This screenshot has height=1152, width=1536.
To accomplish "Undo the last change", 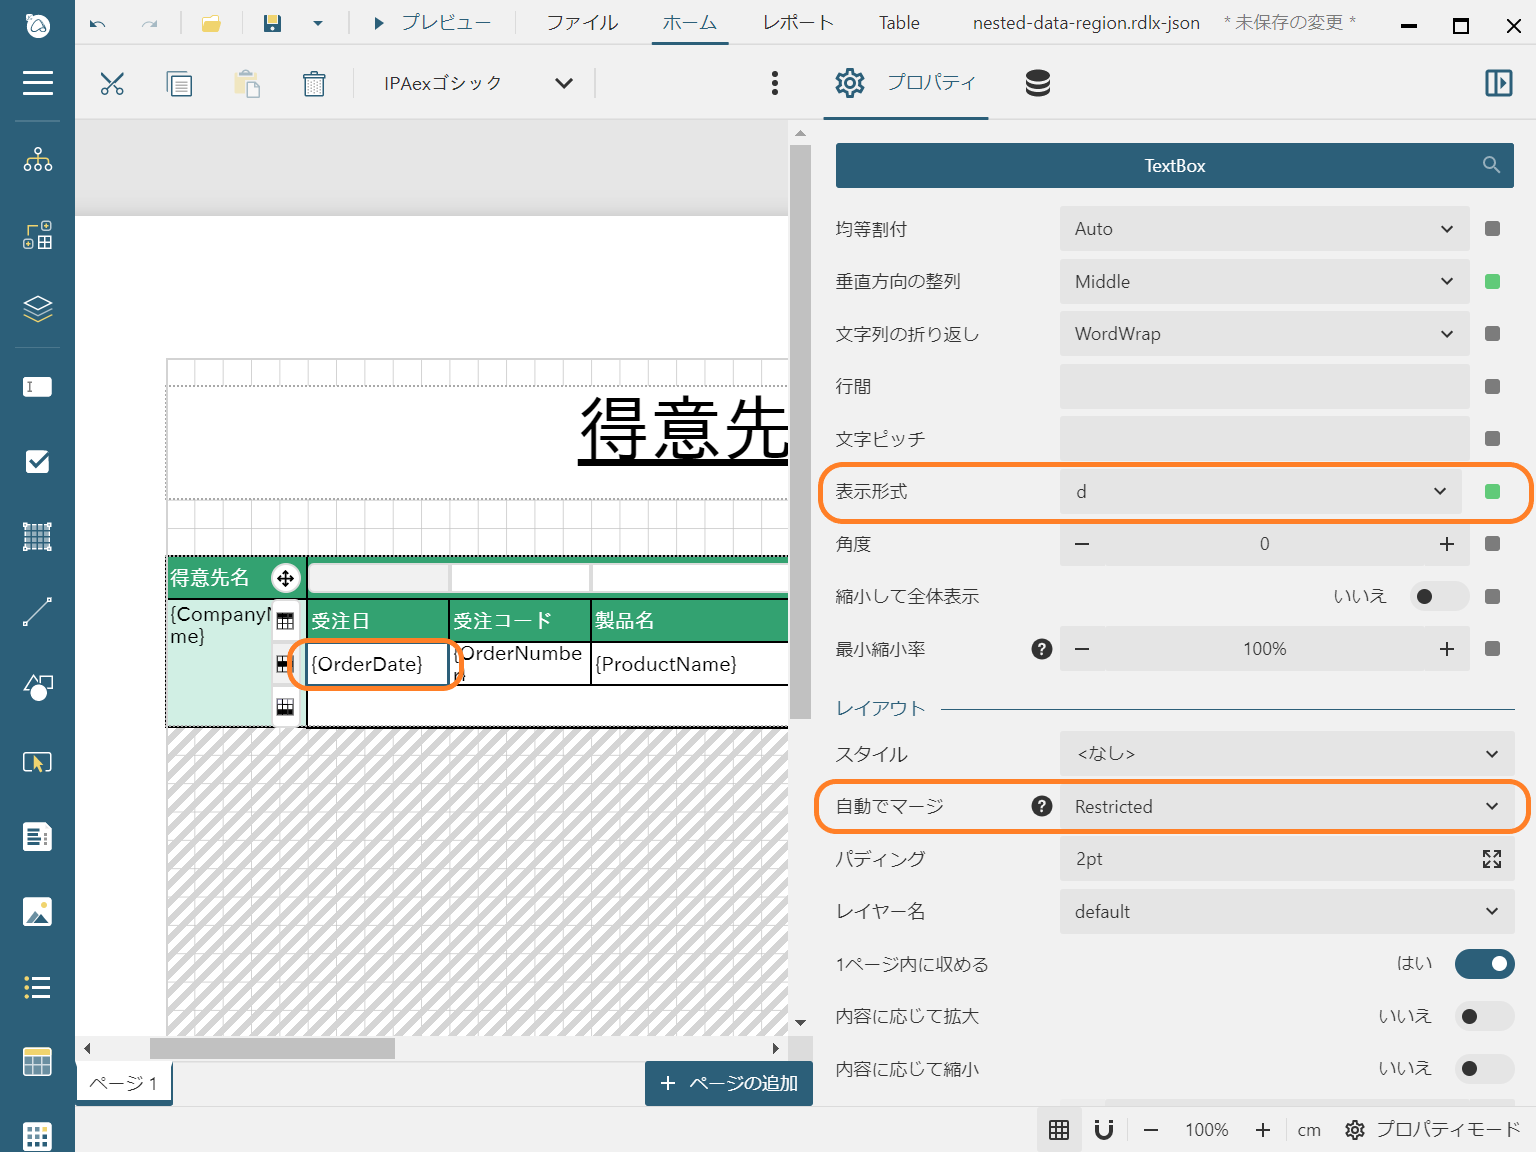I will coord(97,23).
